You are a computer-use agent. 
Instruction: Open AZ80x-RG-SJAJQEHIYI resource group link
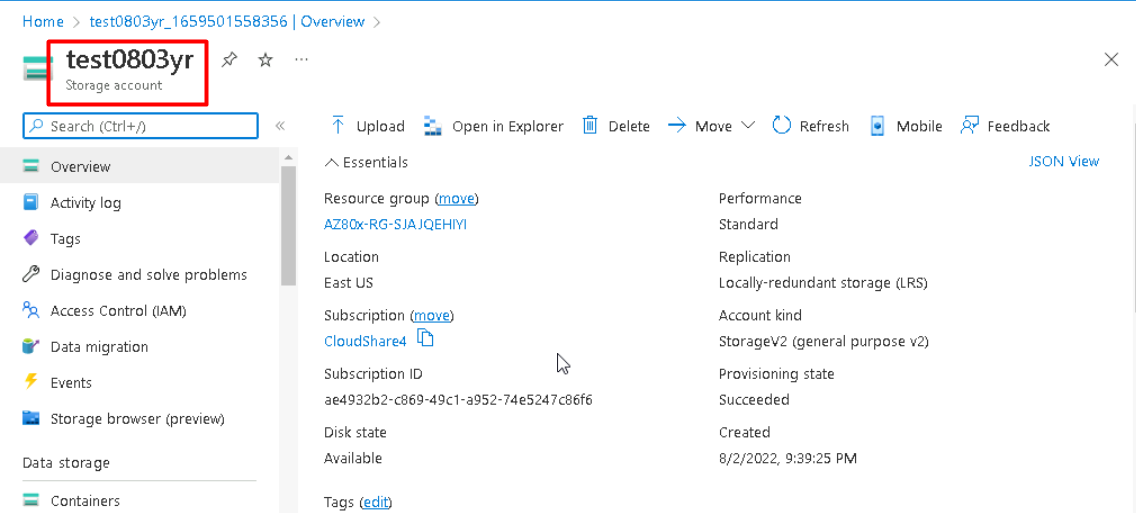[x=396, y=225]
